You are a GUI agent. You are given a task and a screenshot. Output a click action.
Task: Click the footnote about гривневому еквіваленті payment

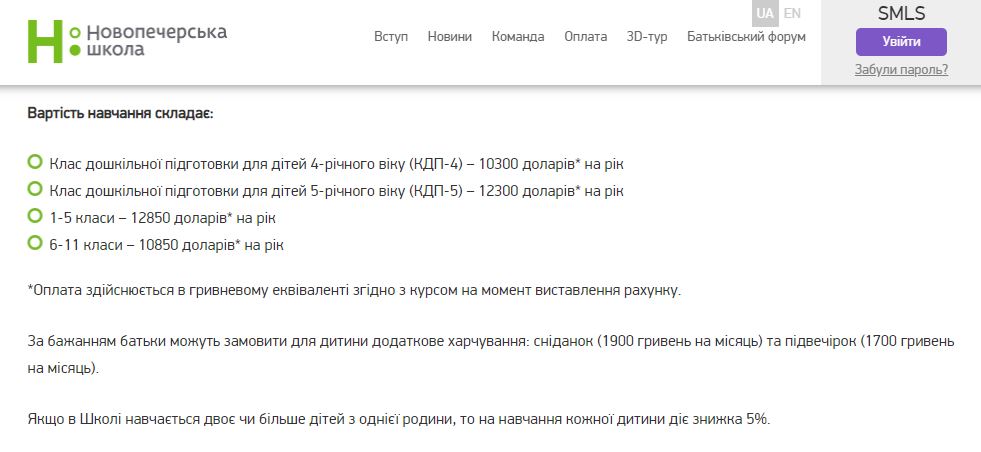[x=354, y=291]
